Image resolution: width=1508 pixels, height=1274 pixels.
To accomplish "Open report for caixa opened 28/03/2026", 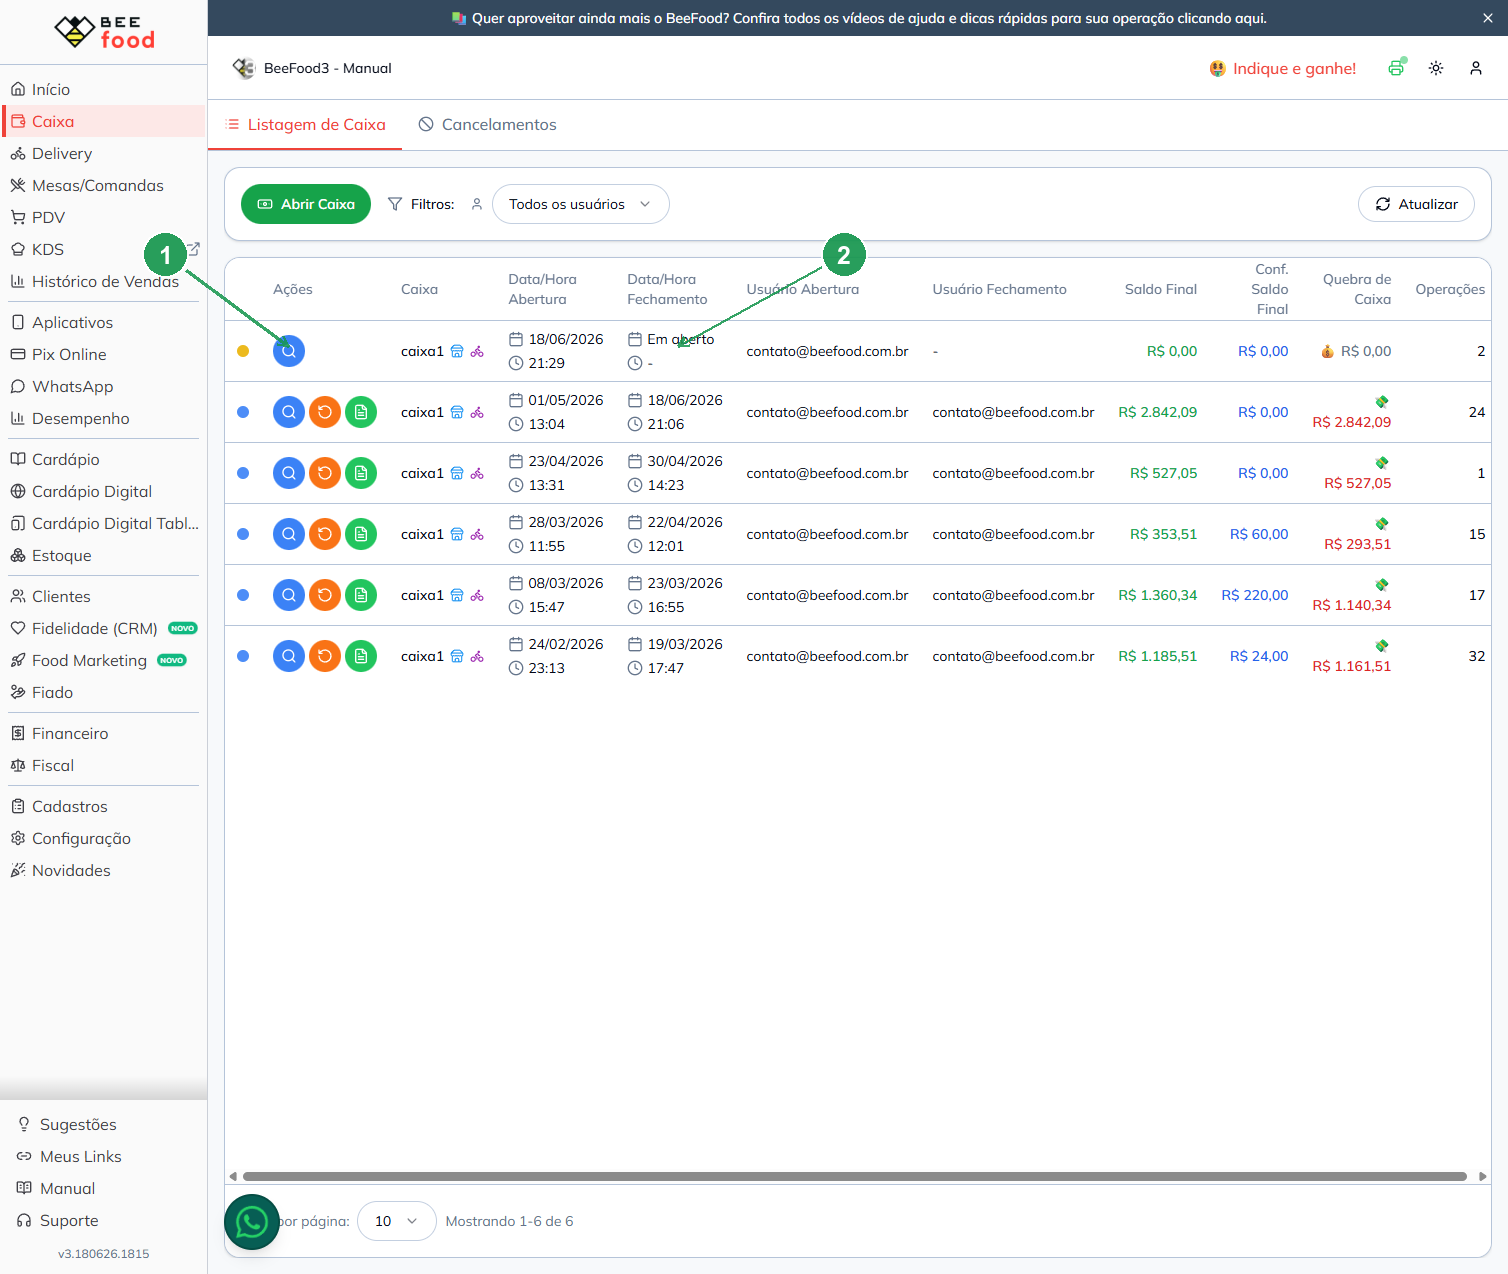I will click(x=361, y=534).
